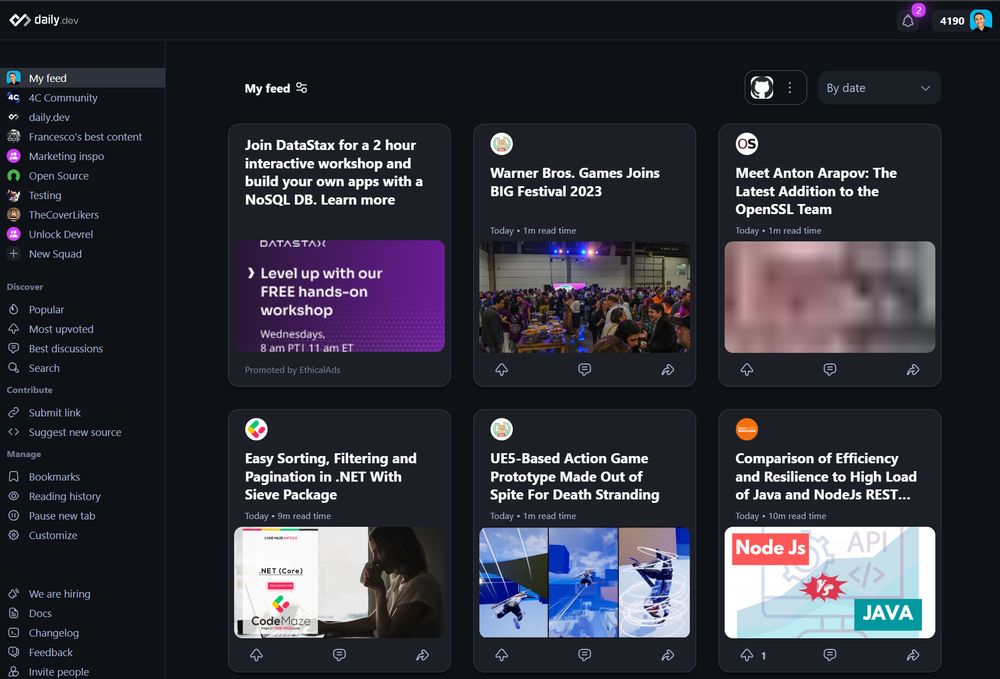The height and width of the screenshot is (679, 1000).
Task: Open the user profile avatar
Action: tap(981, 20)
